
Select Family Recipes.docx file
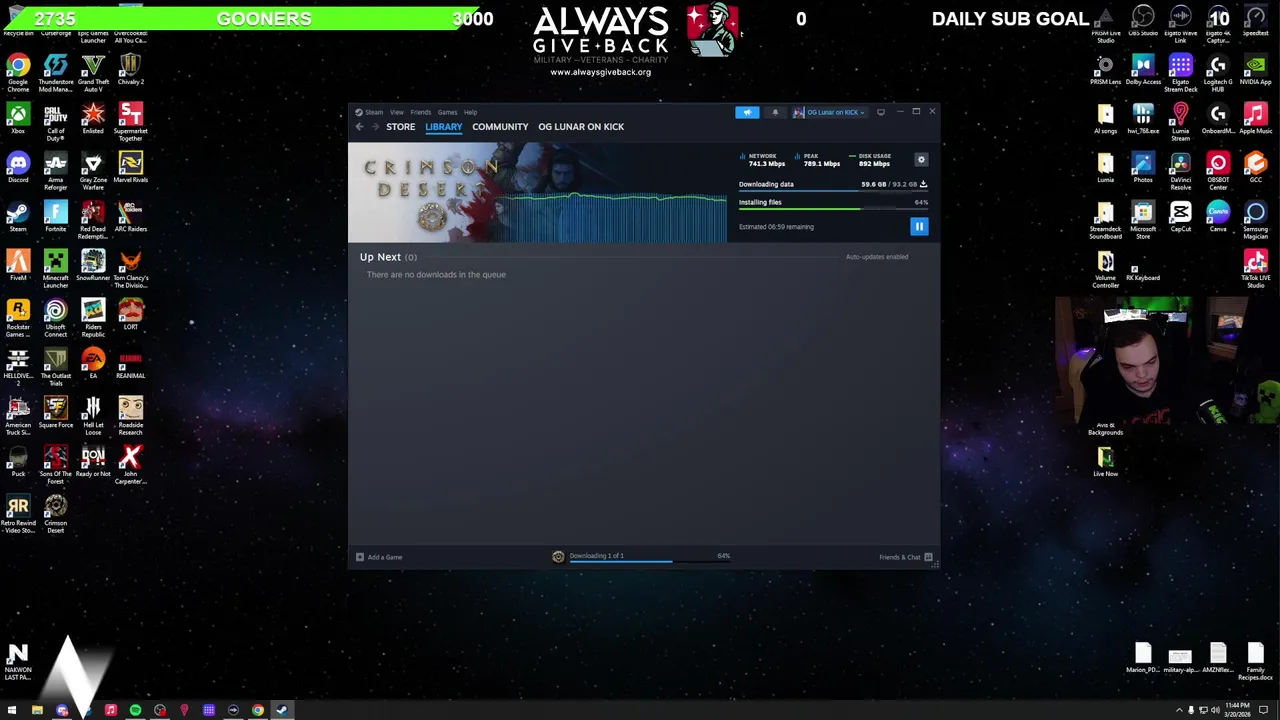coord(1255,662)
